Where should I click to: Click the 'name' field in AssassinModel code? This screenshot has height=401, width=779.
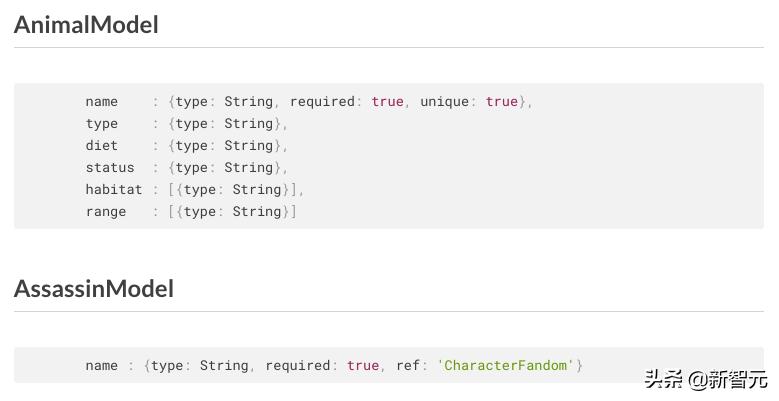pos(101,366)
